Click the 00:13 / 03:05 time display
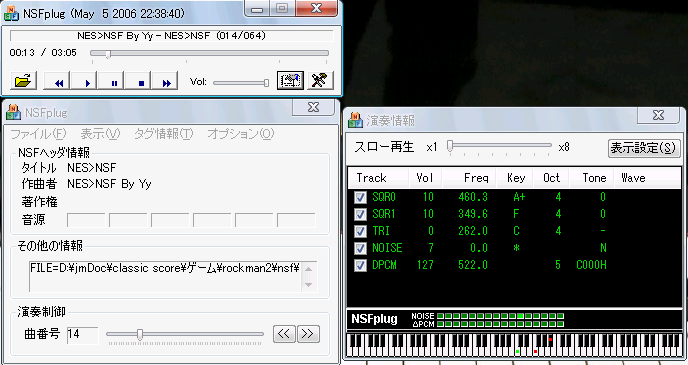The height and width of the screenshot is (365, 688). coord(43,53)
